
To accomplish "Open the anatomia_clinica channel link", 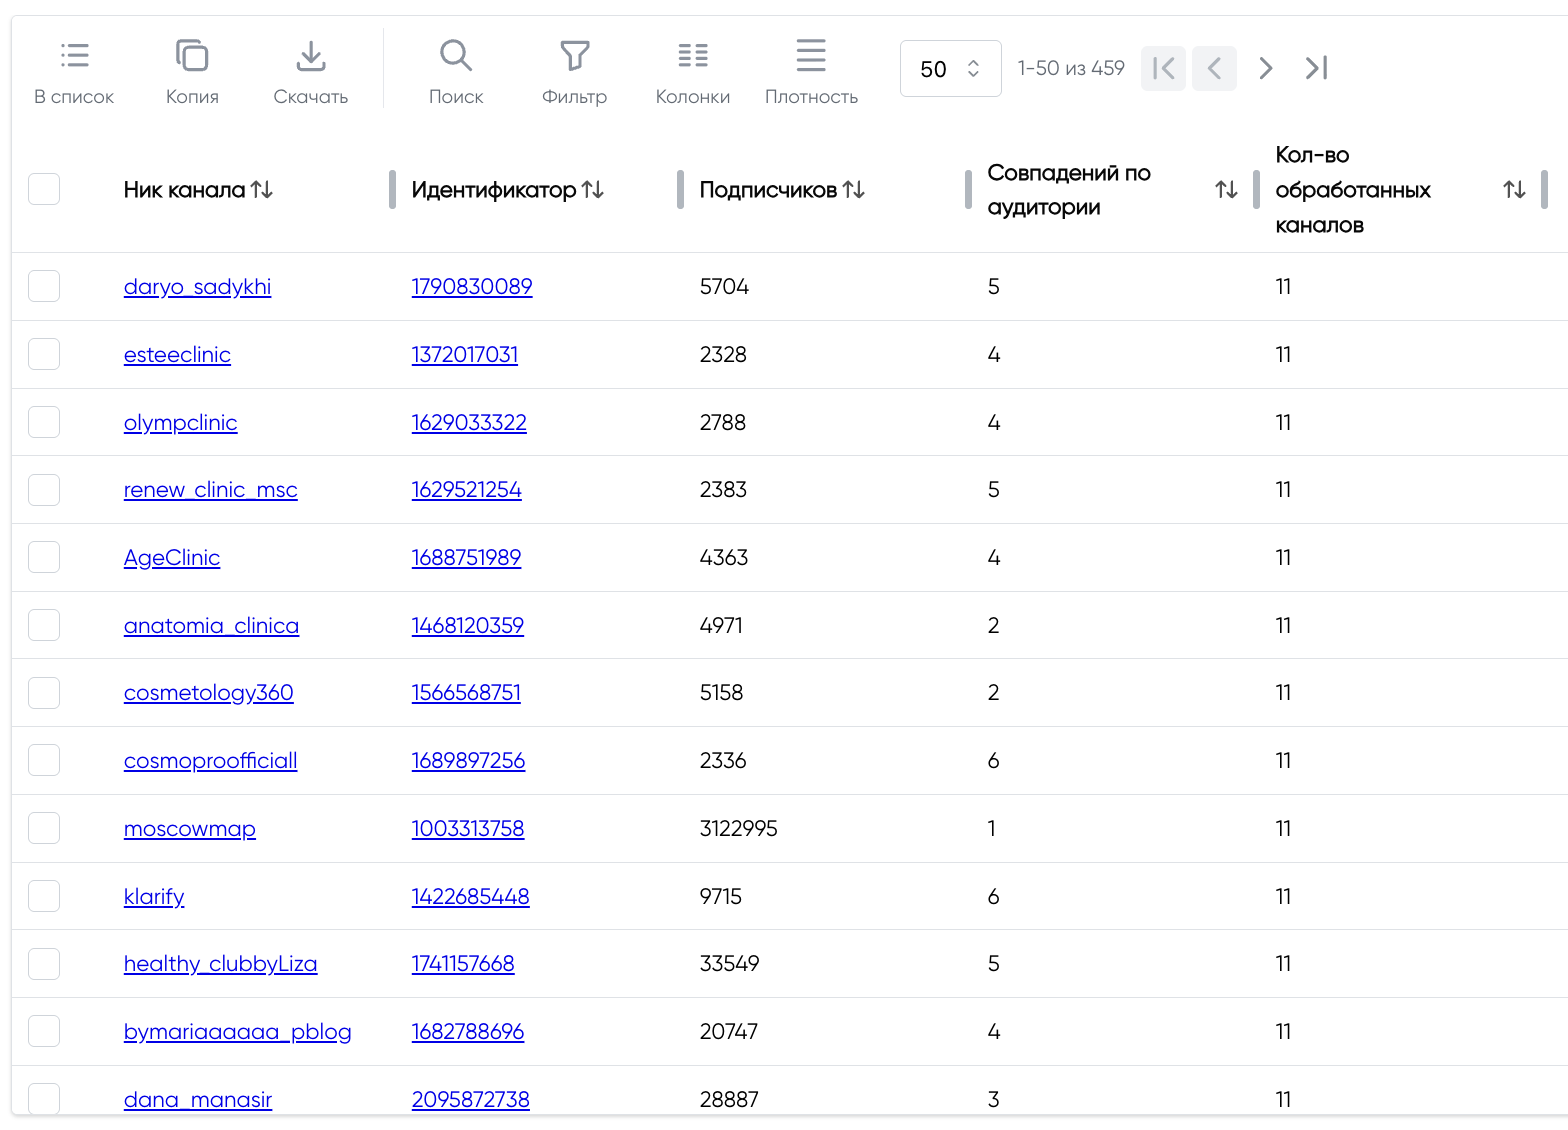I will pyautogui.click(x=211, y=626).
